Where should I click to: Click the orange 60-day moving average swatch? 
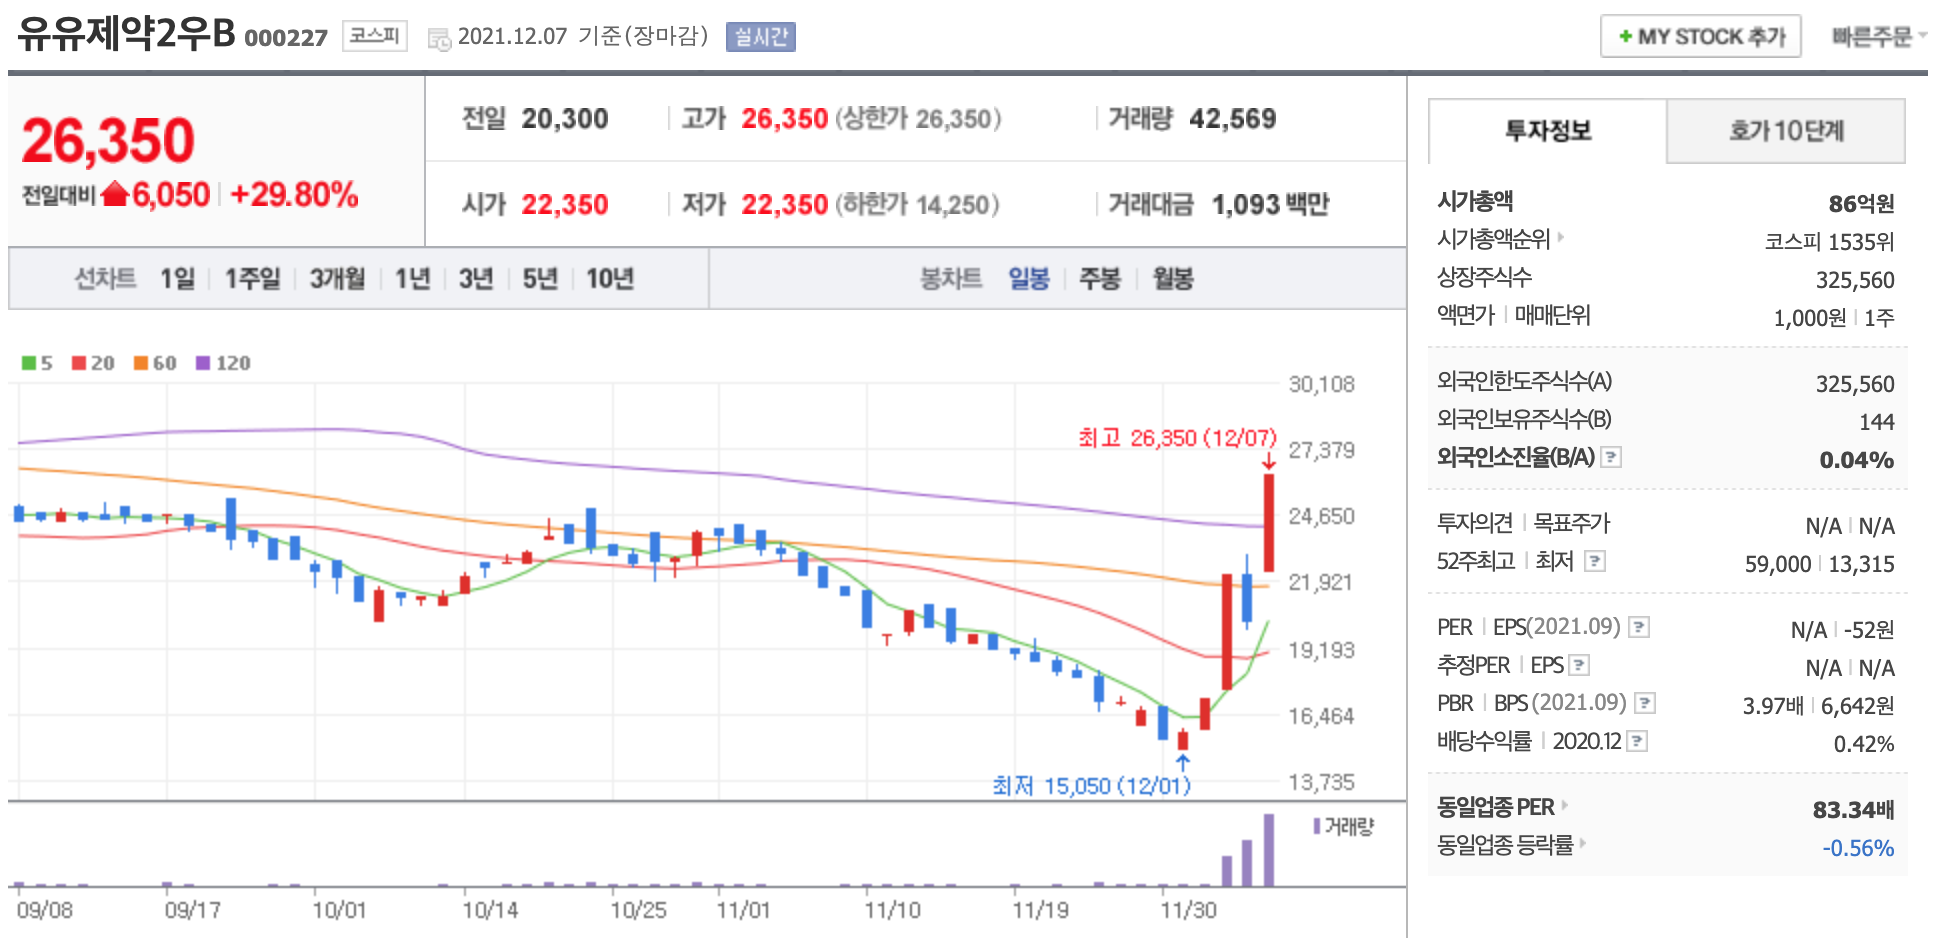pos(141,362)
